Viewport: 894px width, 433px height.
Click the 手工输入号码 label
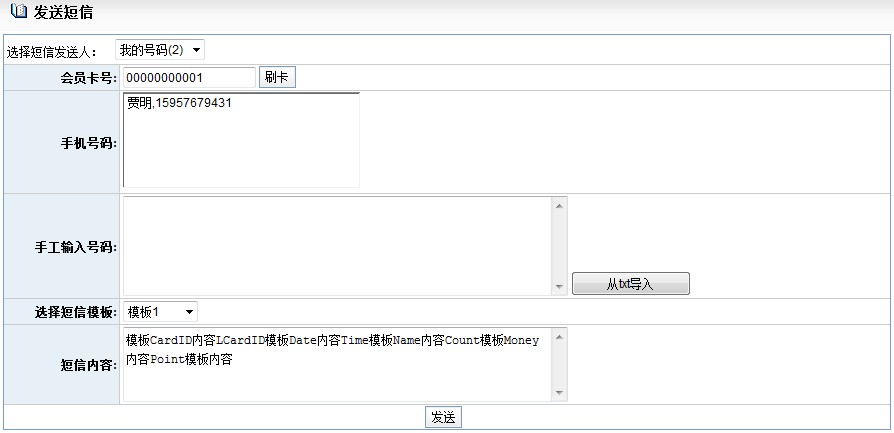76,247
